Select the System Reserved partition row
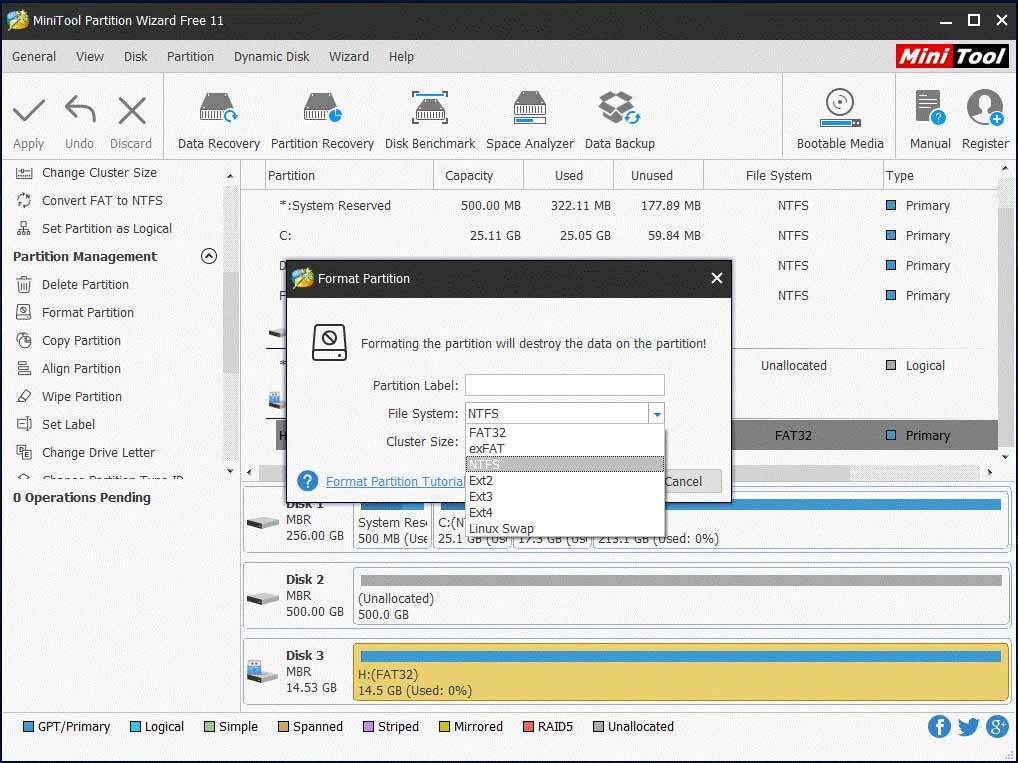The image size is (1018, 763). (619, 206)
